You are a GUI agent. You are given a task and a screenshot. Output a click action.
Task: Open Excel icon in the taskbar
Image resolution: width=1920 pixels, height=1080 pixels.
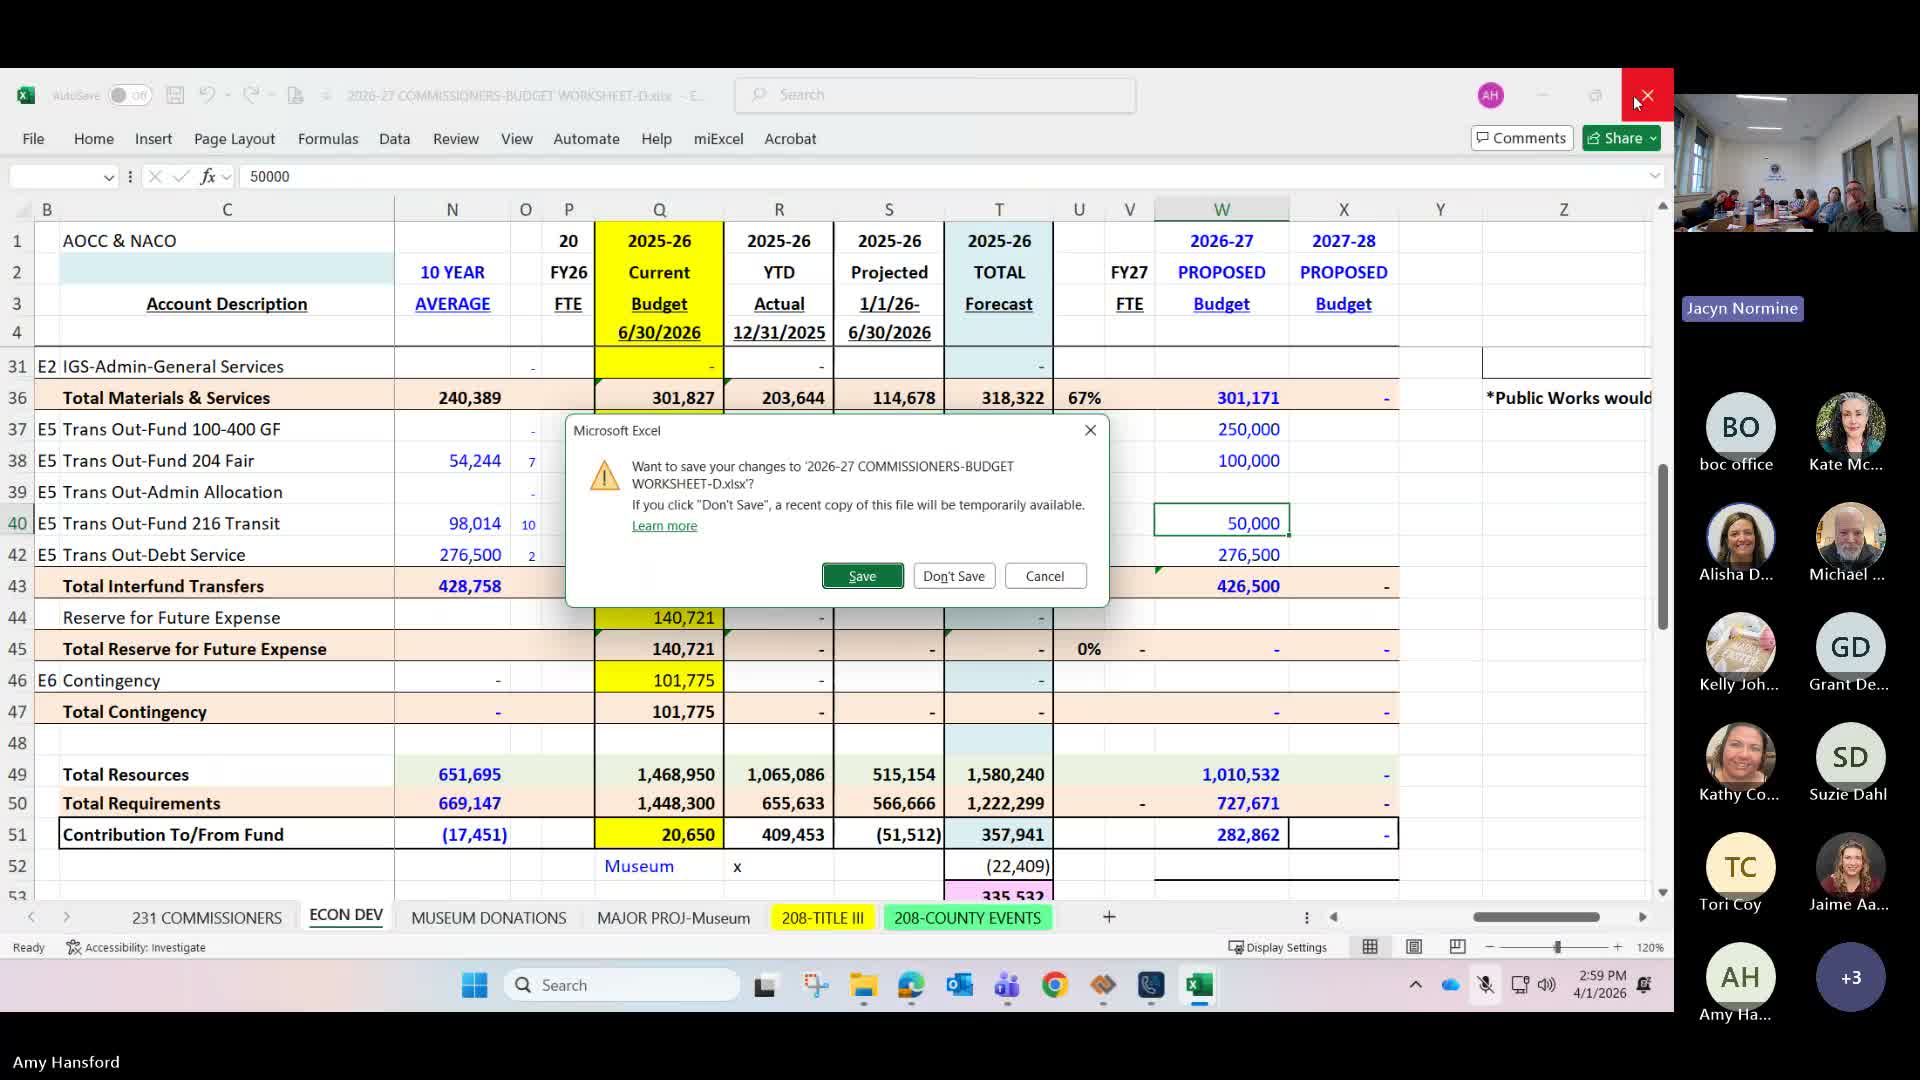pos(1199,985)
